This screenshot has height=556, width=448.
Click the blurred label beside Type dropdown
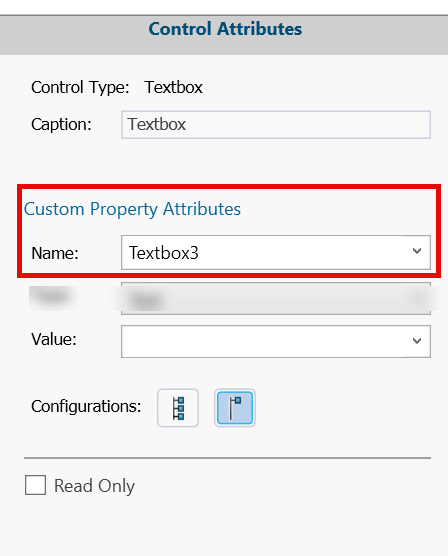tap(53, 297)
